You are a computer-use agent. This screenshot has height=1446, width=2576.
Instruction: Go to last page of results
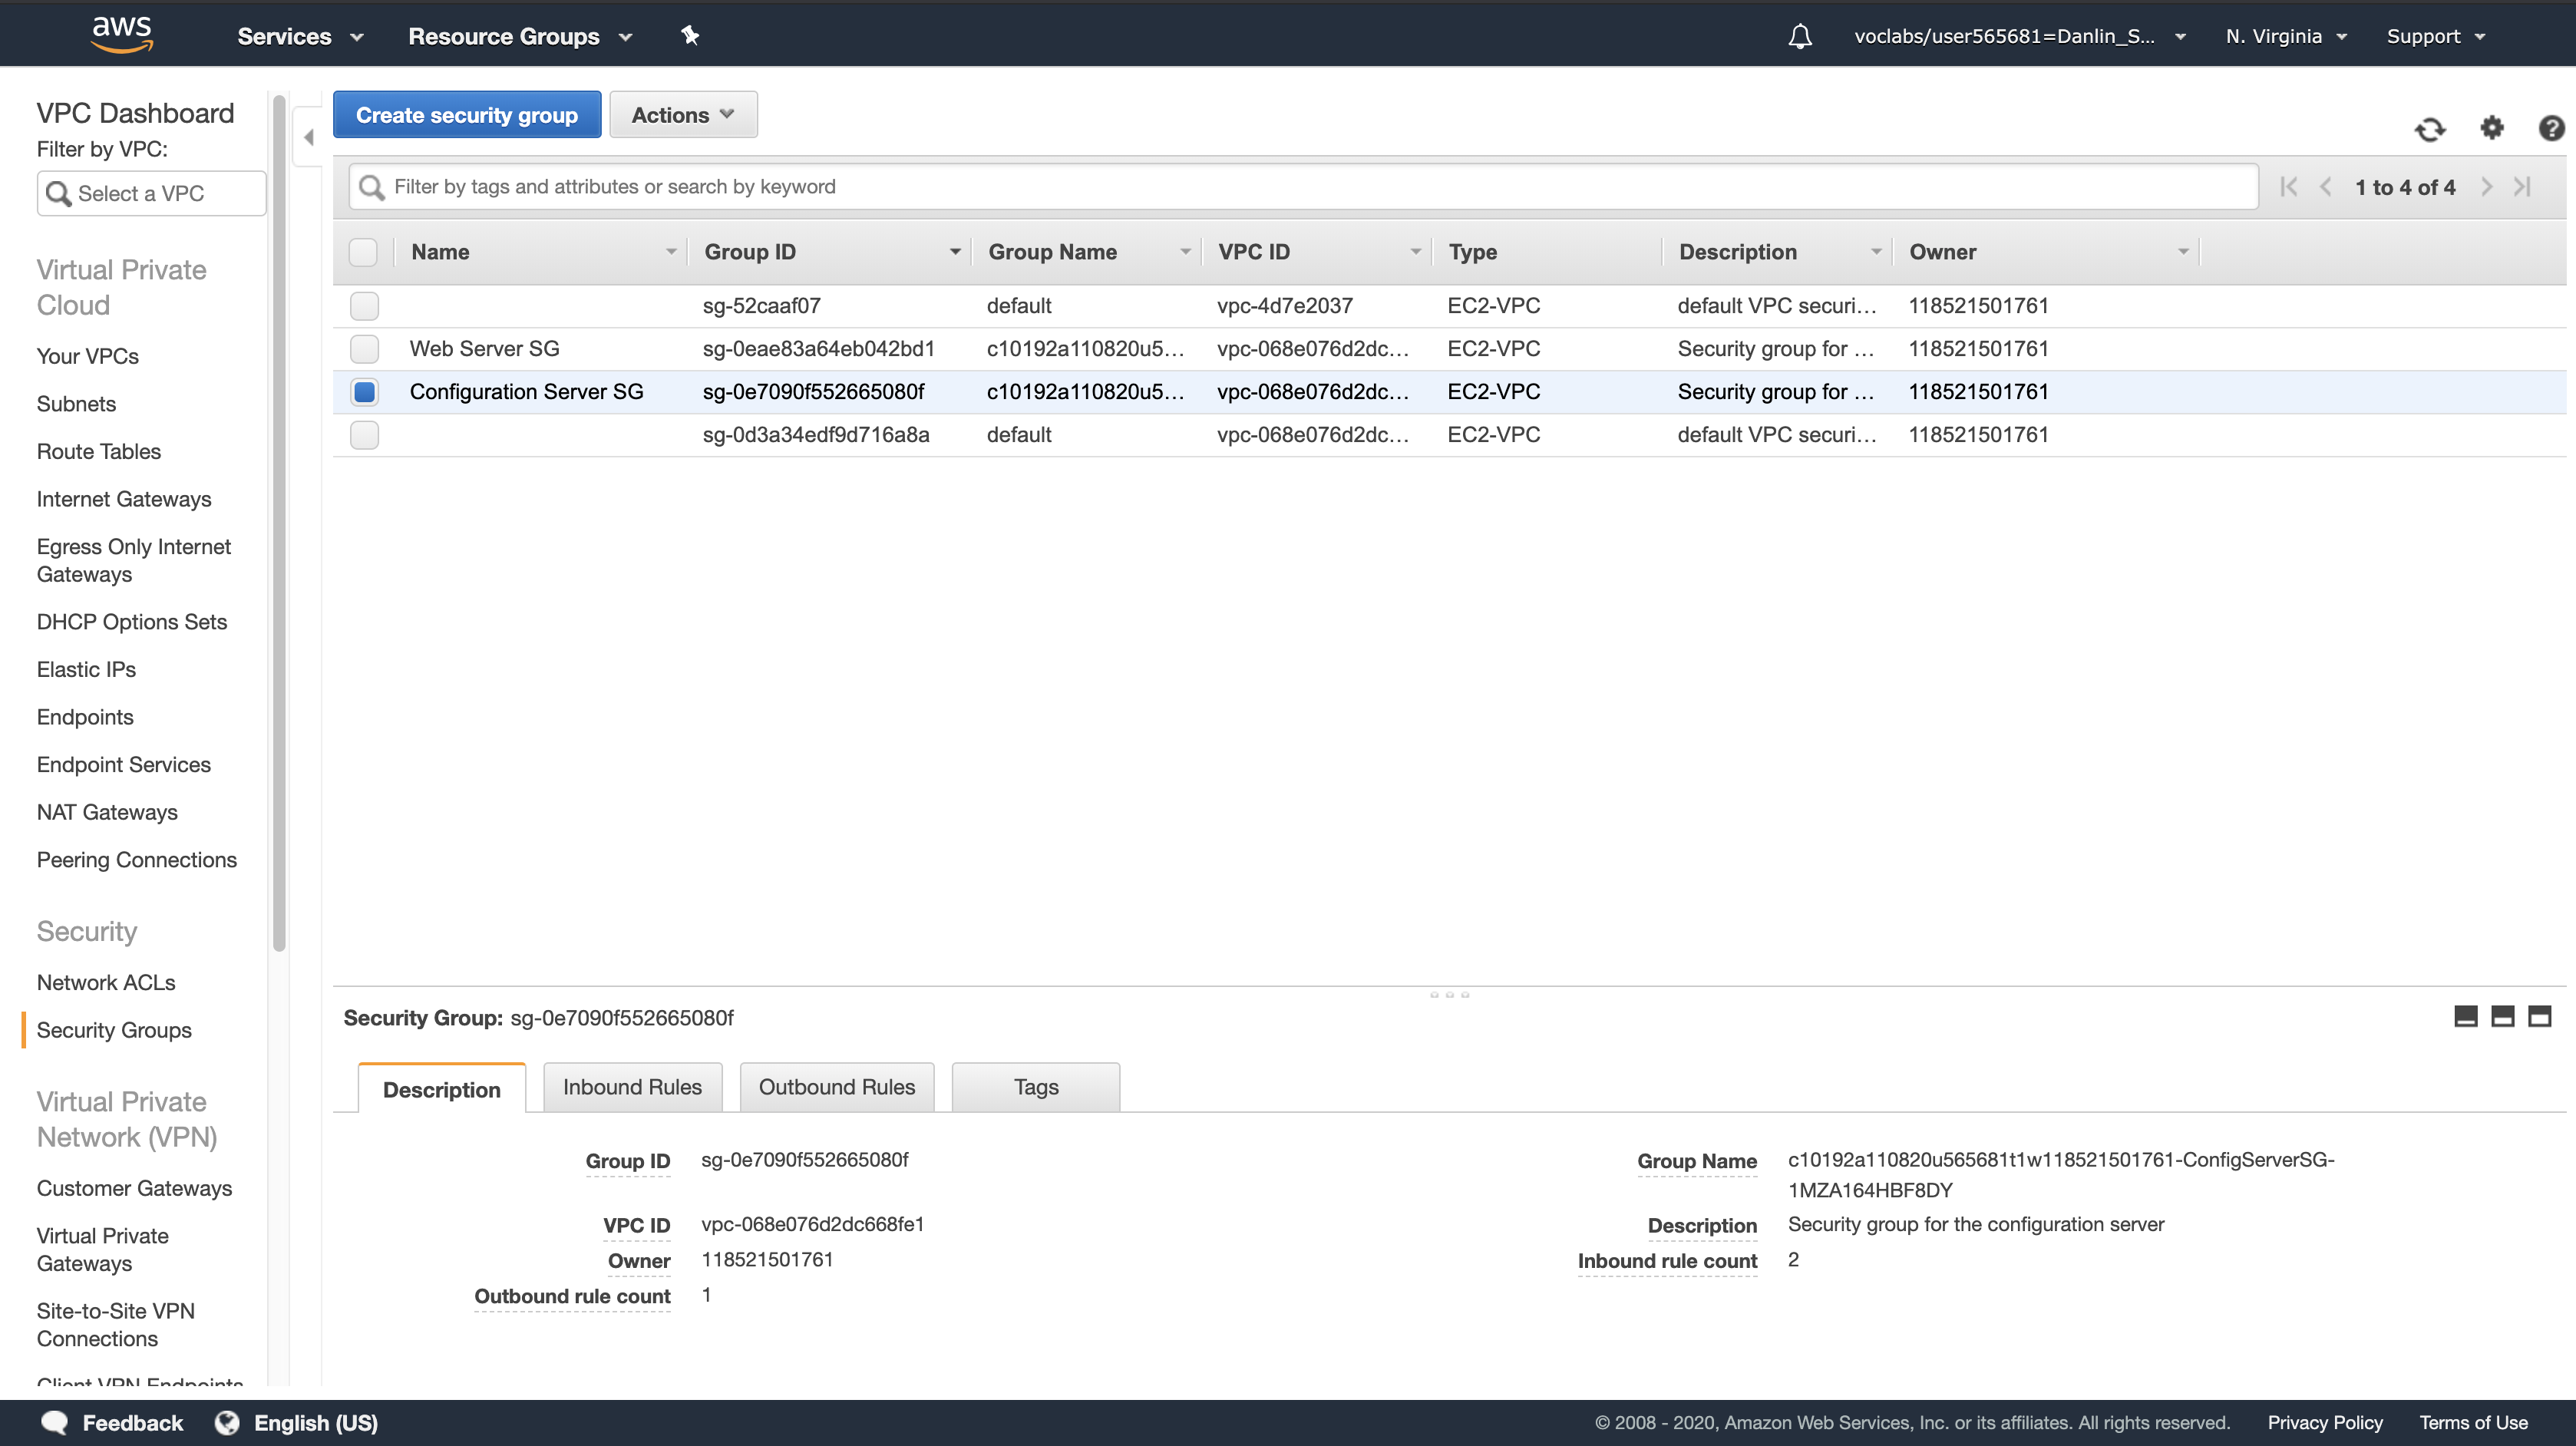coord(2523,187)
